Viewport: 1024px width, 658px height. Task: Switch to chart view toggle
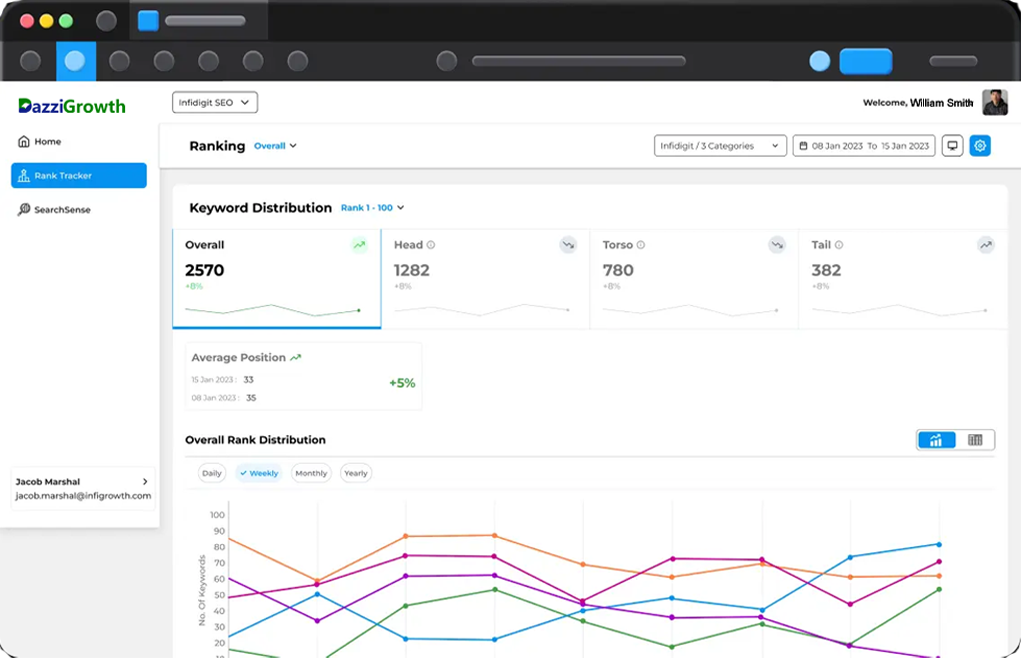[x=937, y=440]
